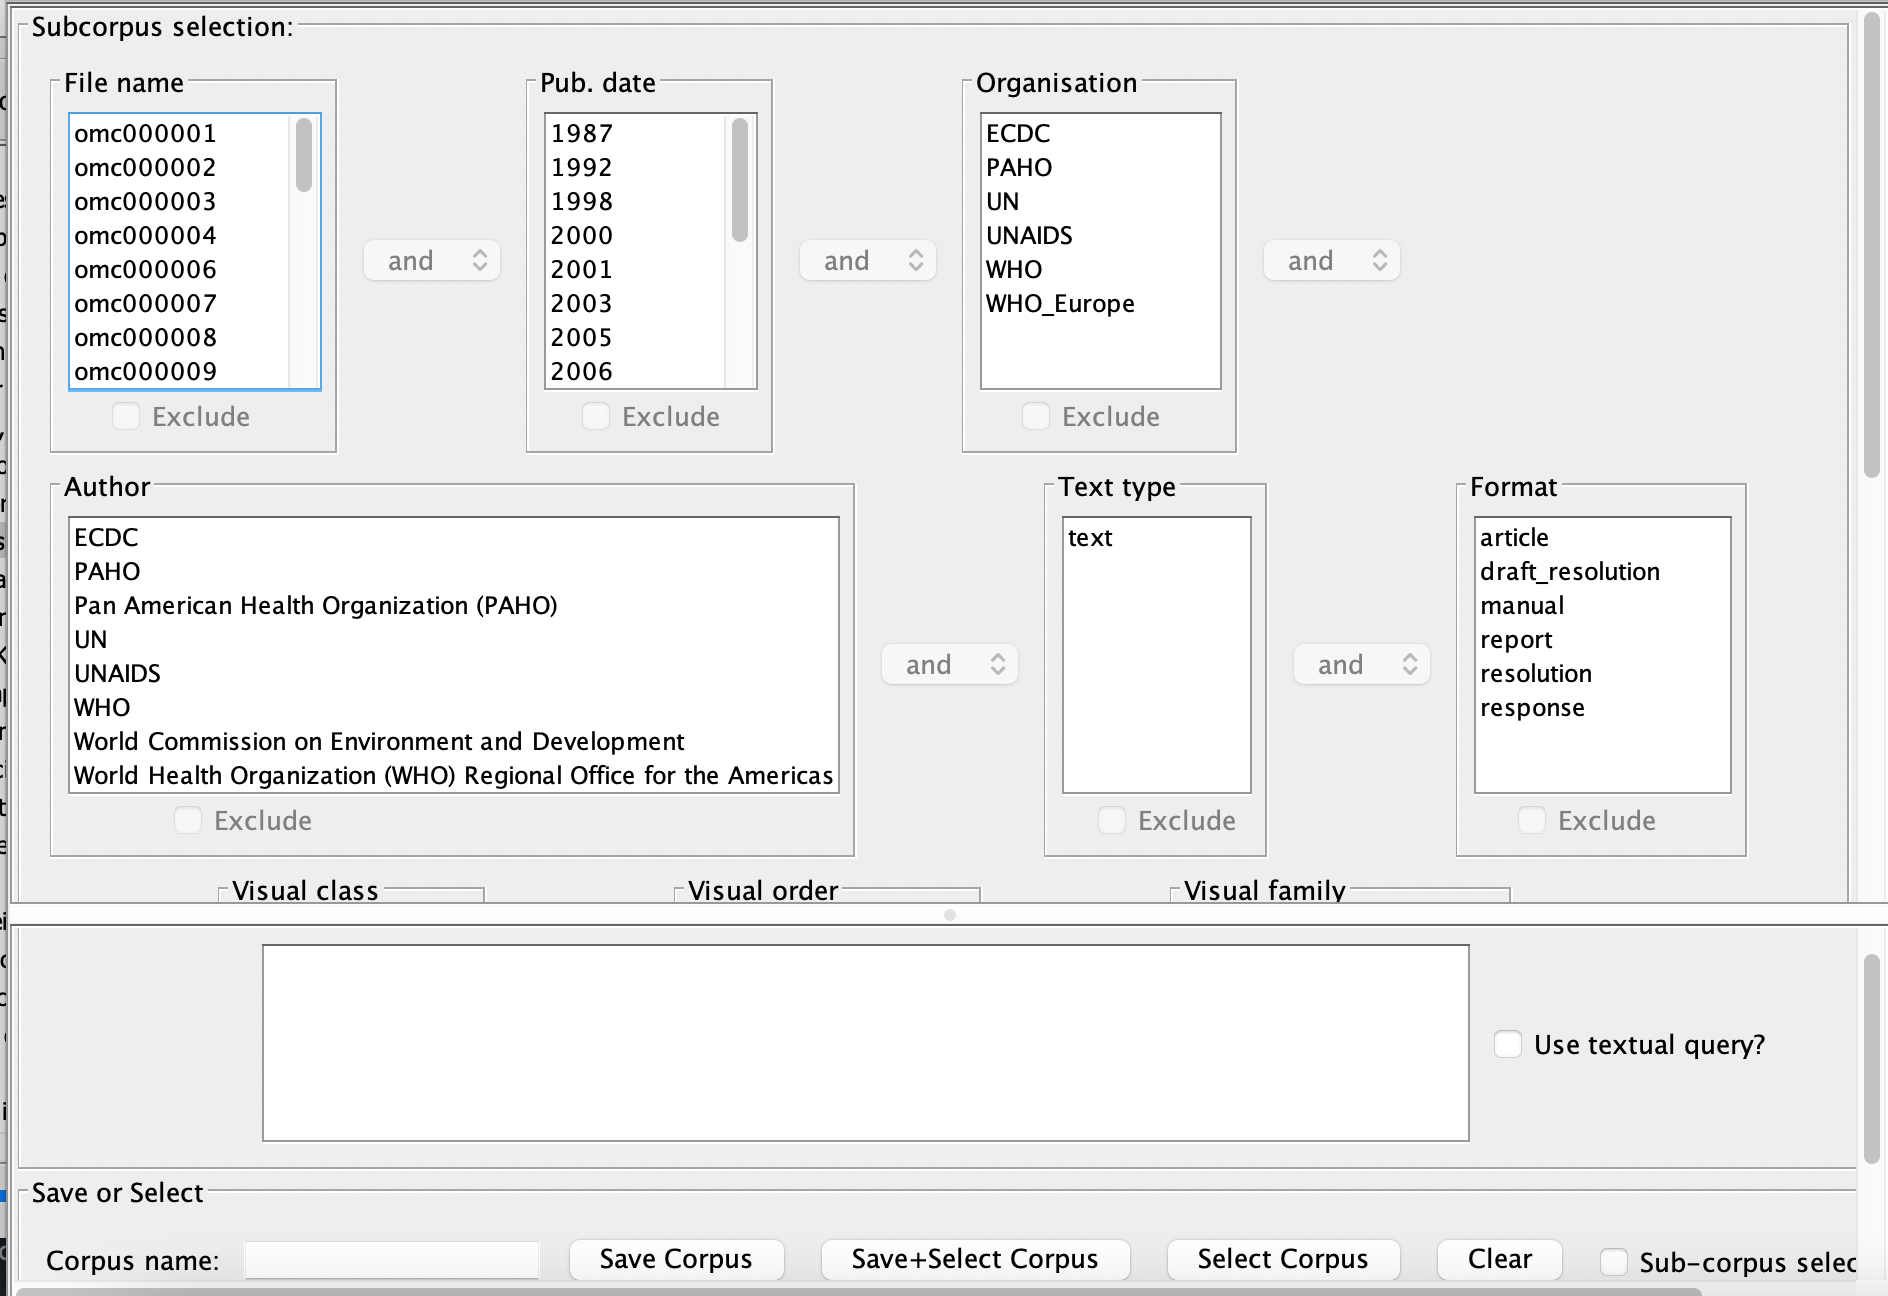Choose UNAIDS in the Organisation list
Screen dimensions: 1888x1296
(x=1029, y=235)
